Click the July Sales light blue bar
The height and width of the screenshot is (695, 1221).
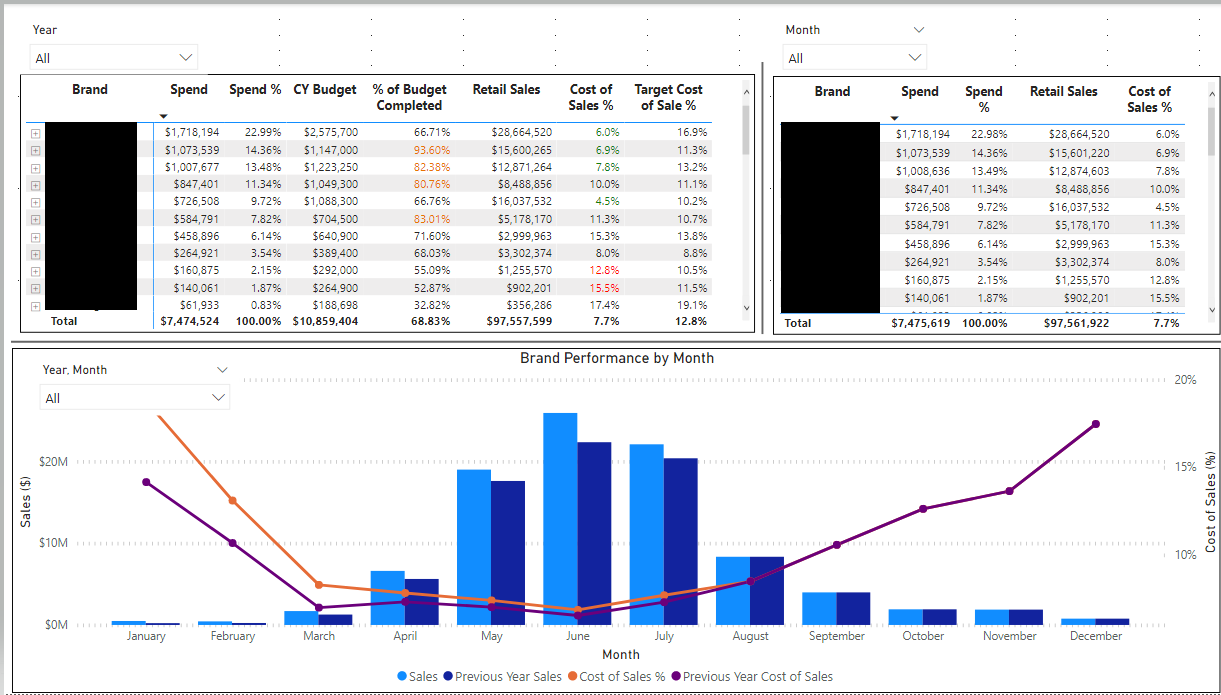pos(646,535)
